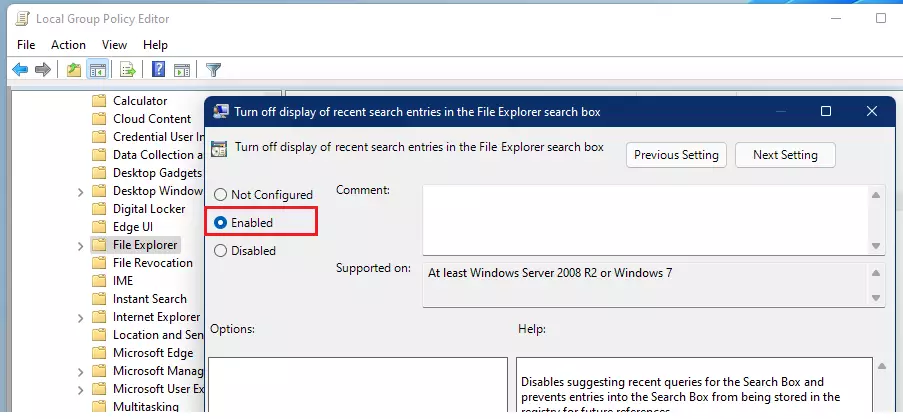
Task: Click the Up one level folder icon
Action: (x=74, y=70)
